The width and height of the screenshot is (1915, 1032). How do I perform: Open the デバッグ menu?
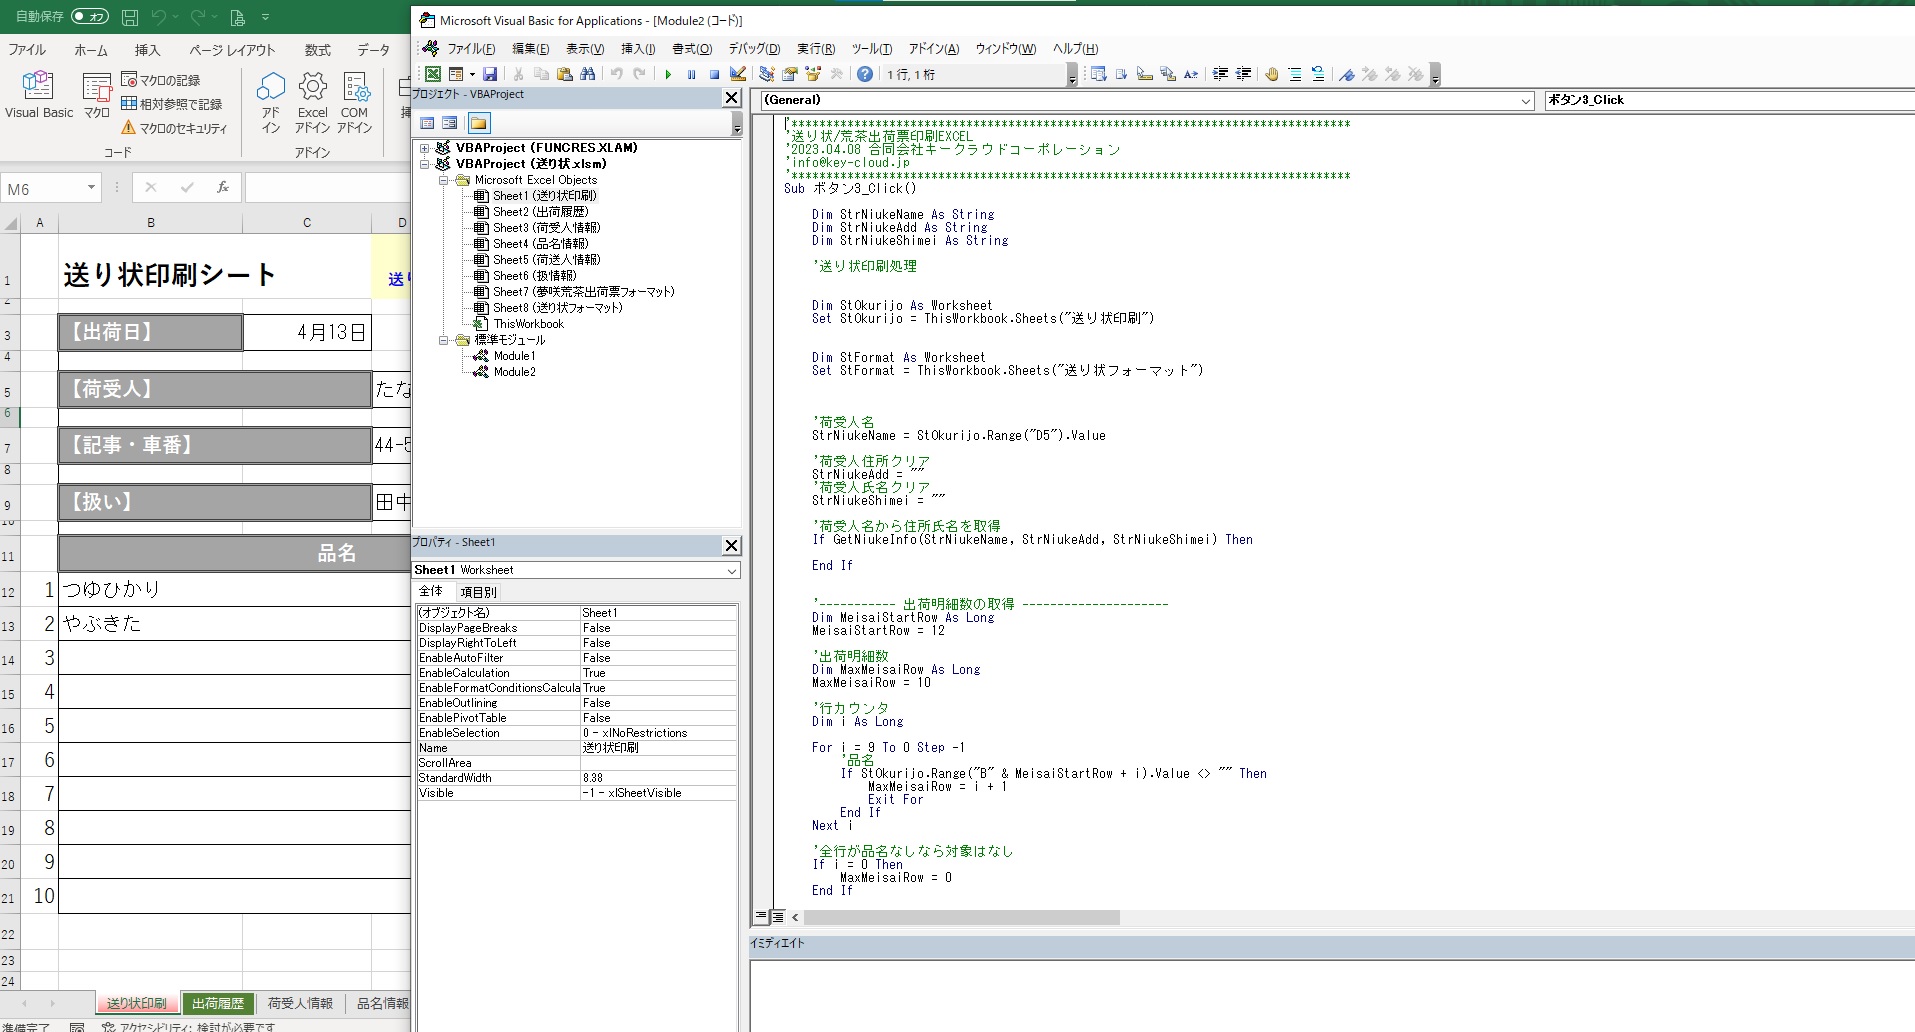754,48
